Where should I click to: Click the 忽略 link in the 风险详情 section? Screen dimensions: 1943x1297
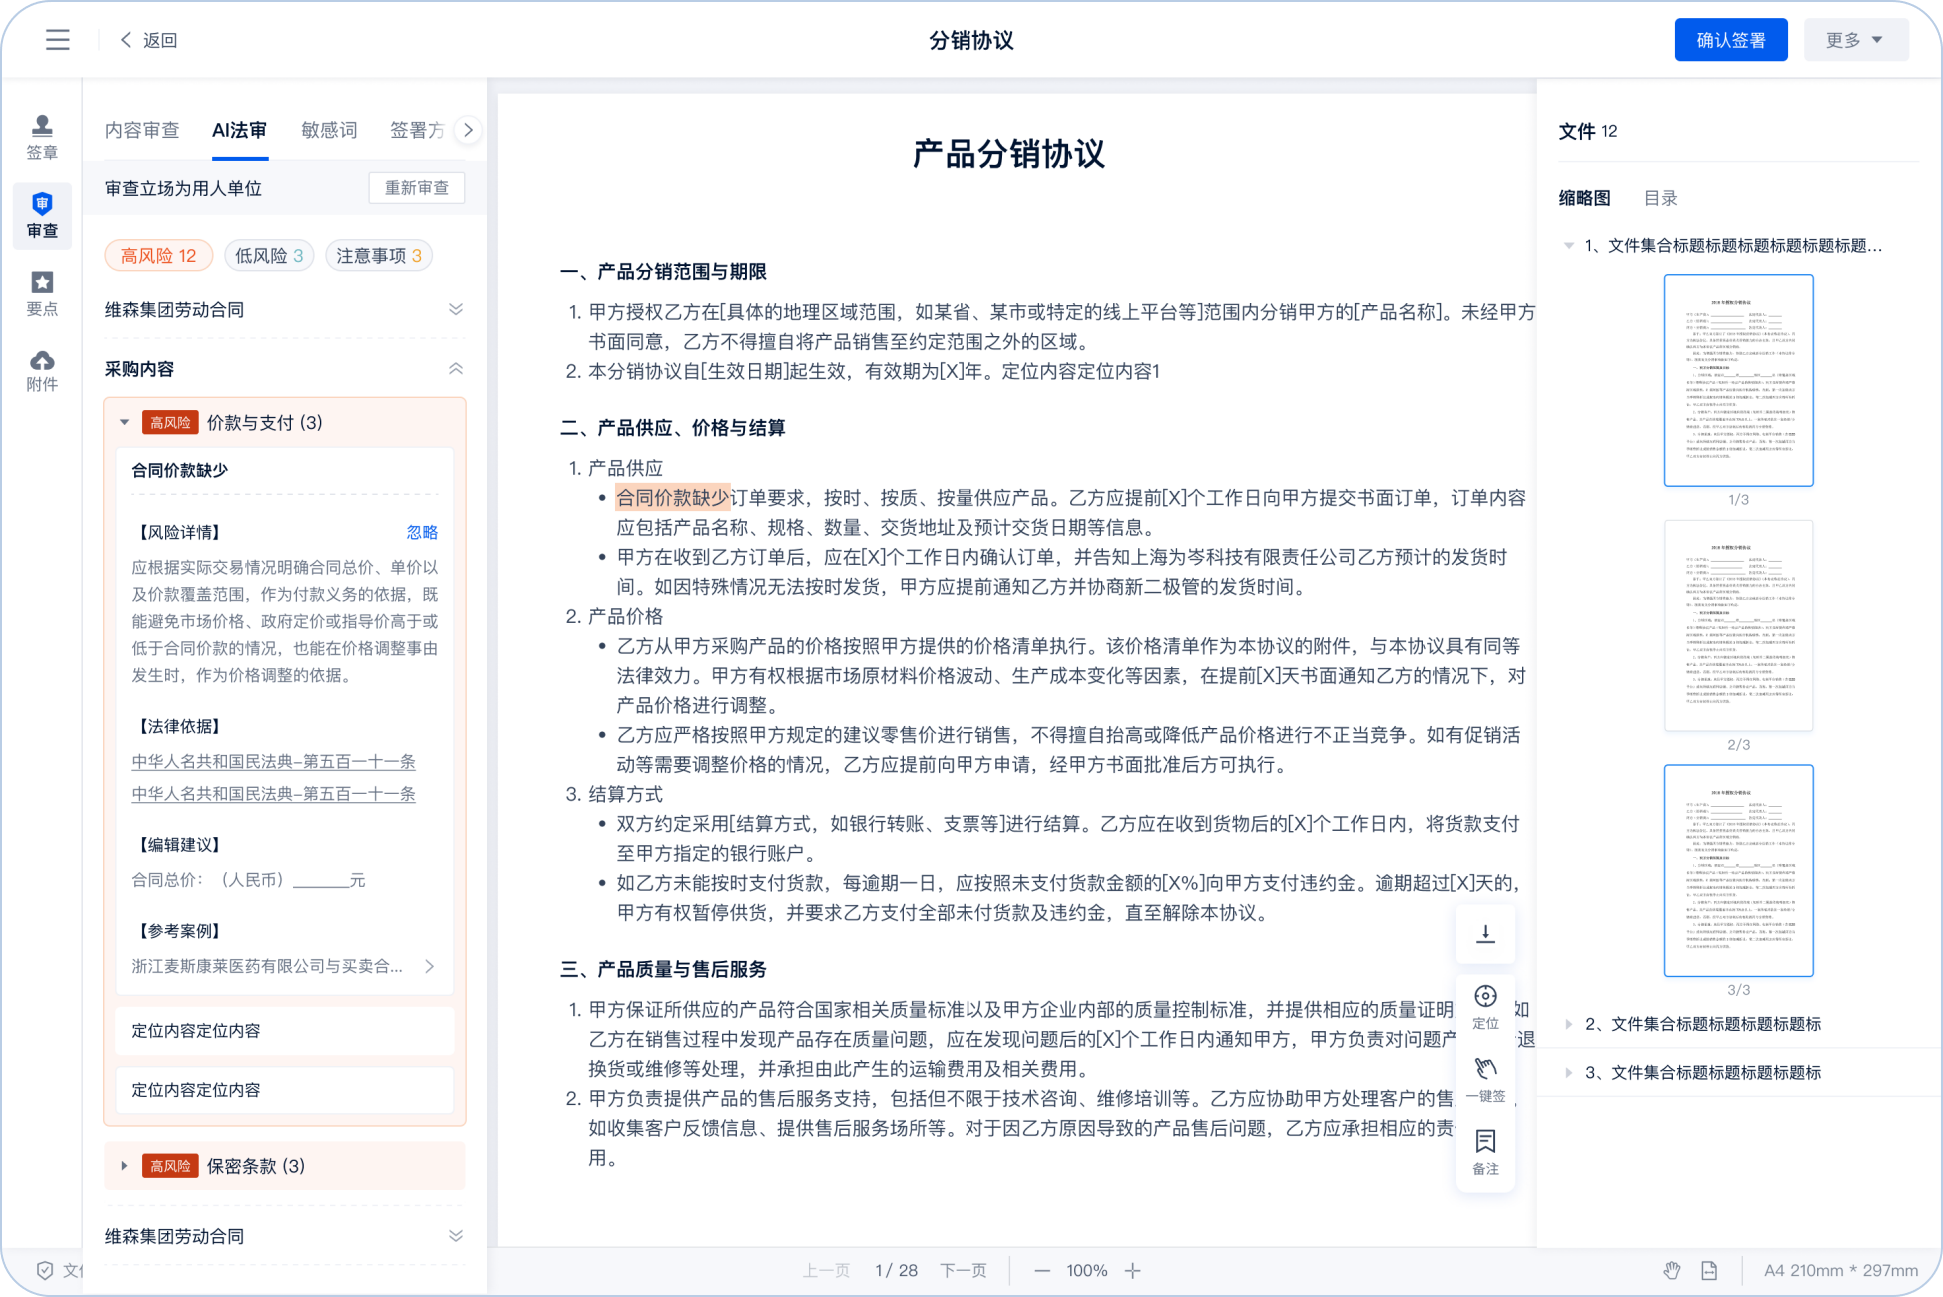point(422,532)
